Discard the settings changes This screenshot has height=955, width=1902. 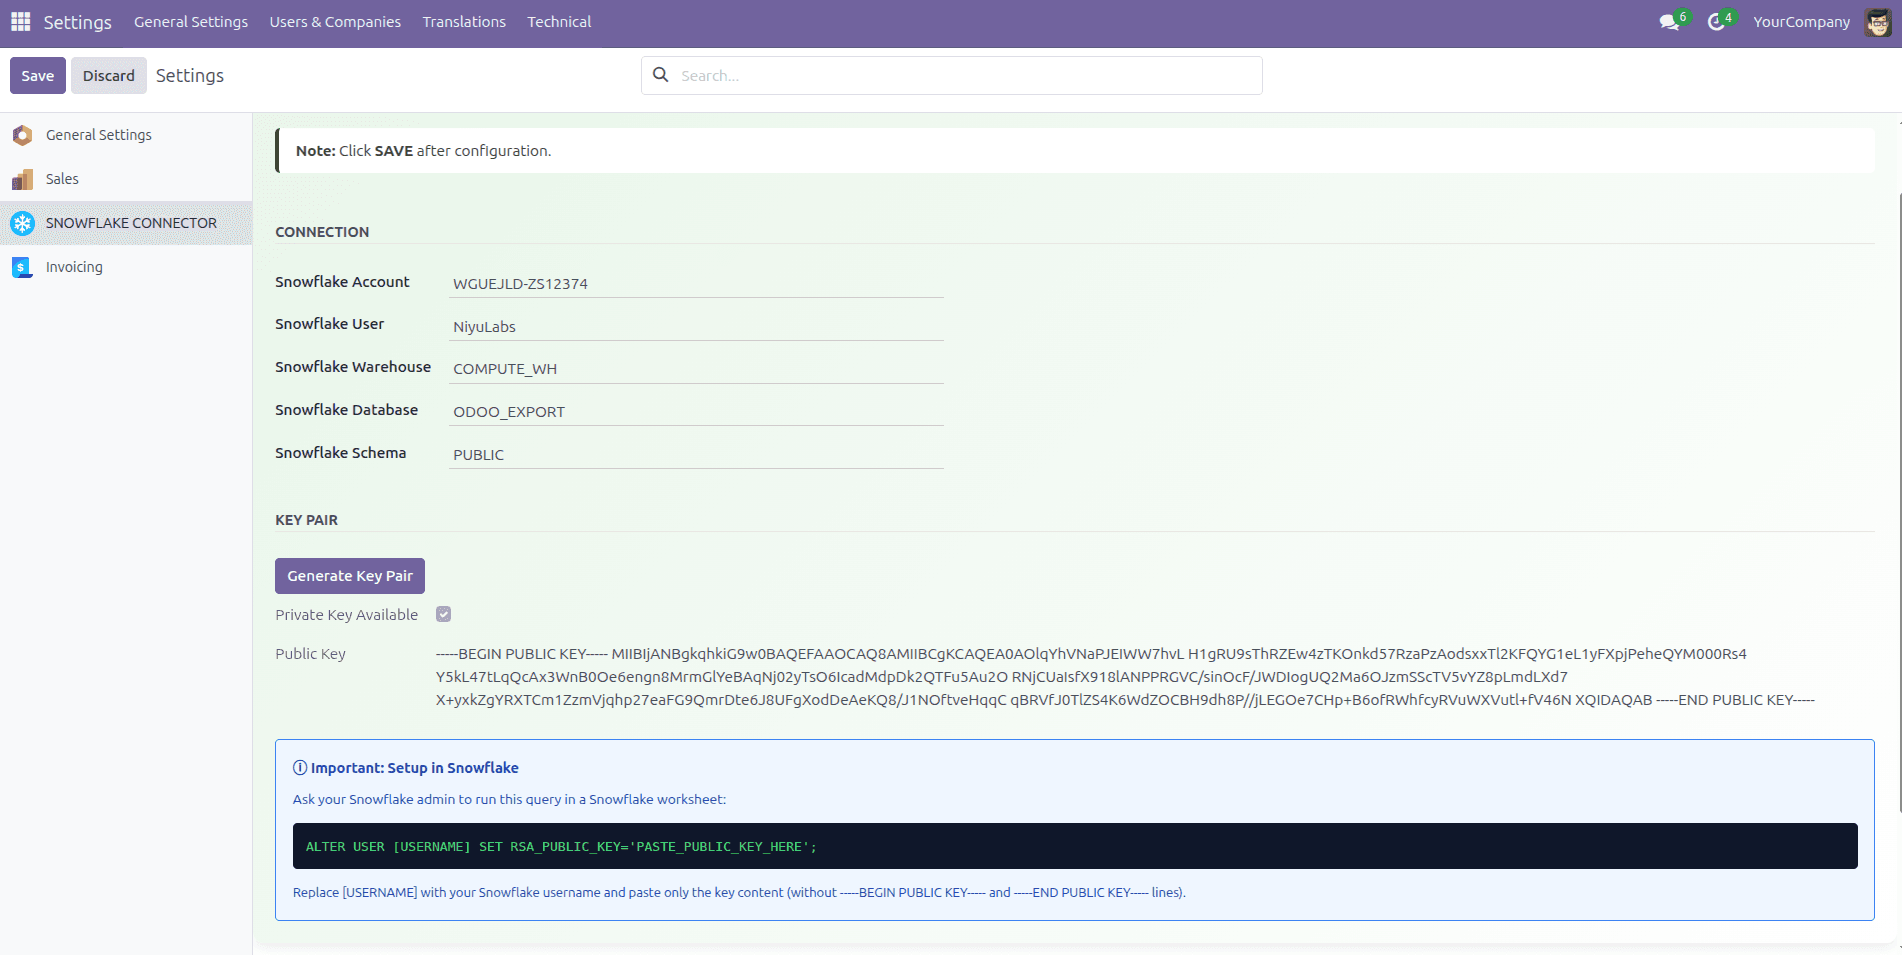(109, 76)
